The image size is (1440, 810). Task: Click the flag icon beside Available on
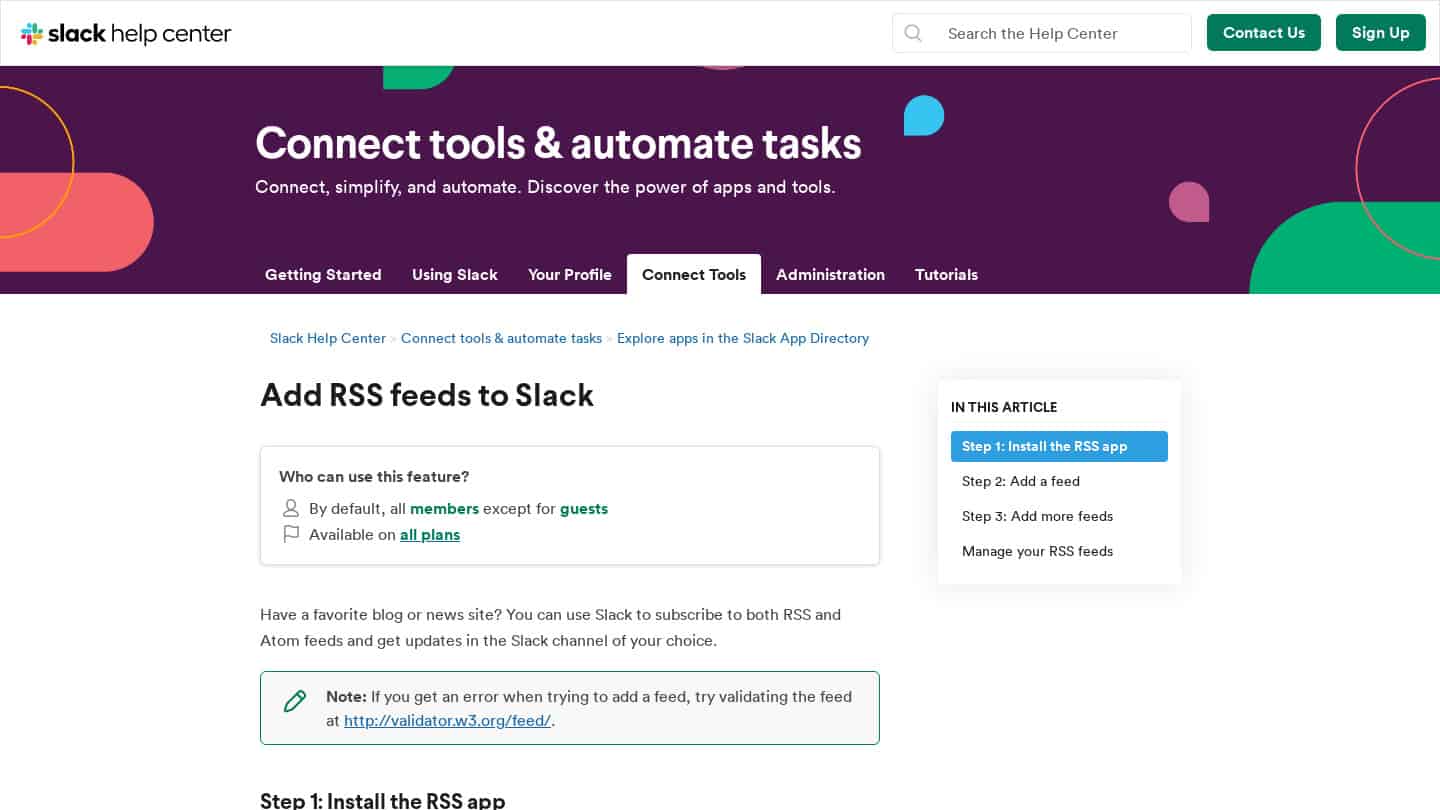pos(291,534)
